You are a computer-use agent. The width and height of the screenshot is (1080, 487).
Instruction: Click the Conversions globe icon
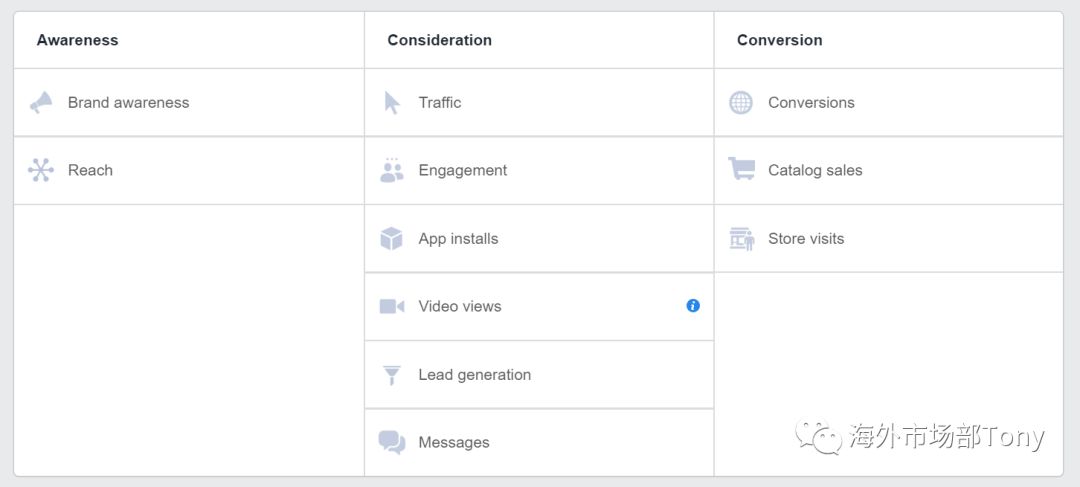click(741, 102)
